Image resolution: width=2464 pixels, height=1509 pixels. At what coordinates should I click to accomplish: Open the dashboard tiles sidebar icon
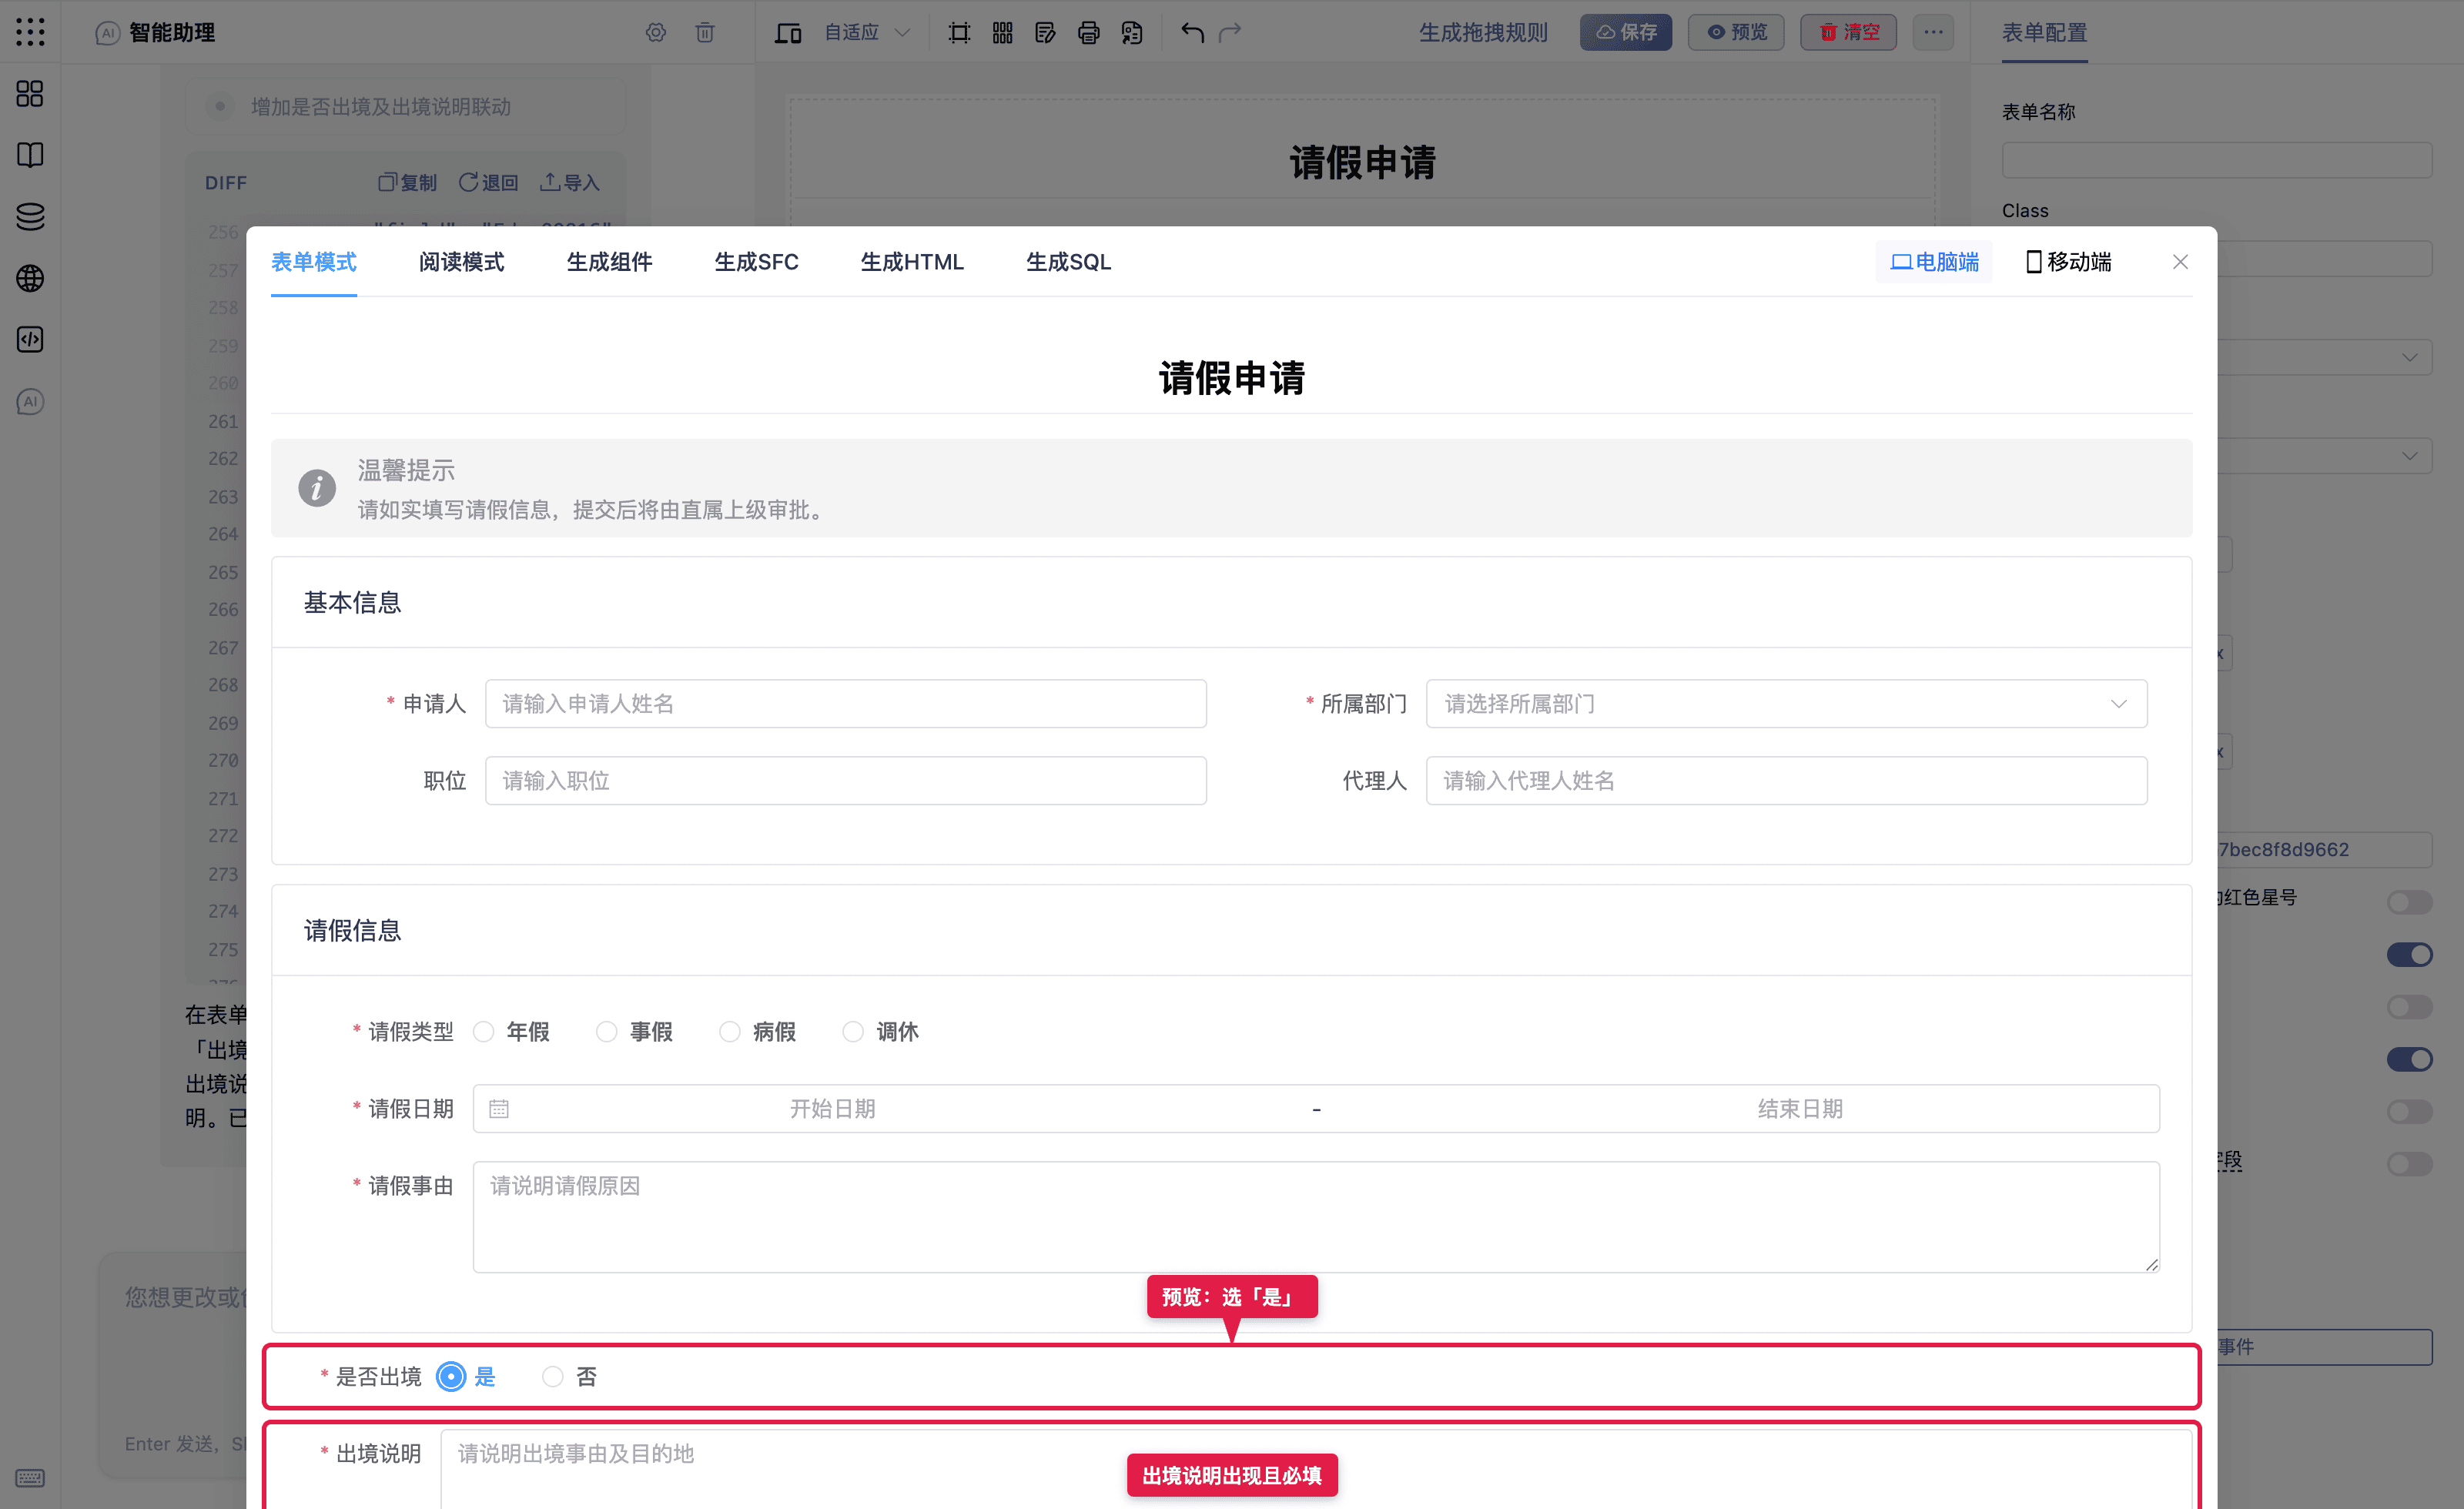[30, 93]
